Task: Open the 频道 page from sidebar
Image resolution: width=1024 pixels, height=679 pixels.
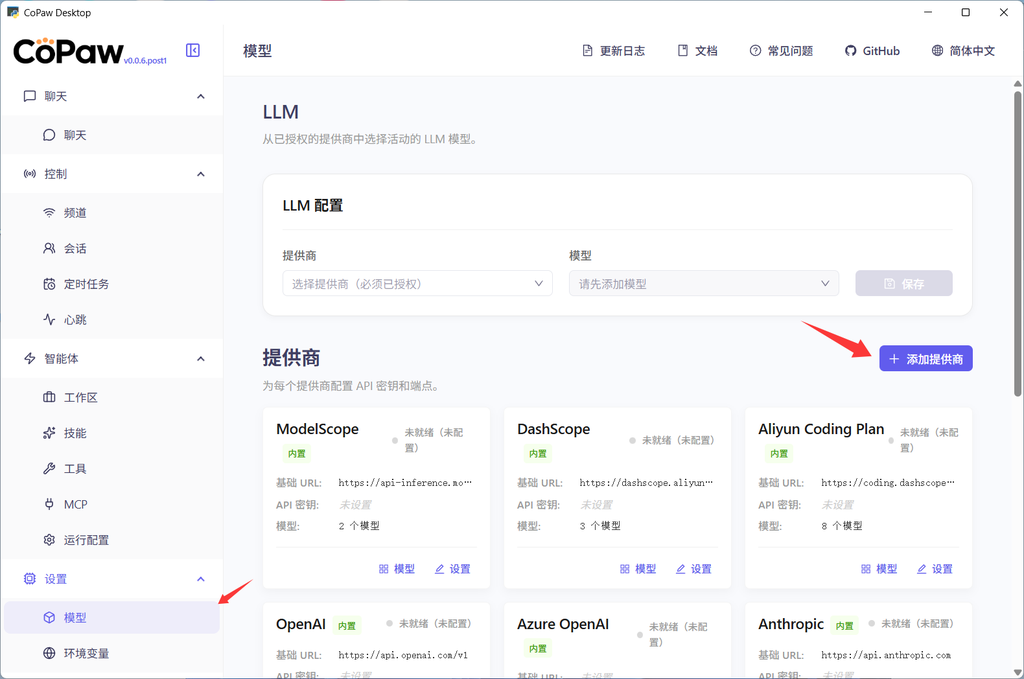Action: coord(112,213)
